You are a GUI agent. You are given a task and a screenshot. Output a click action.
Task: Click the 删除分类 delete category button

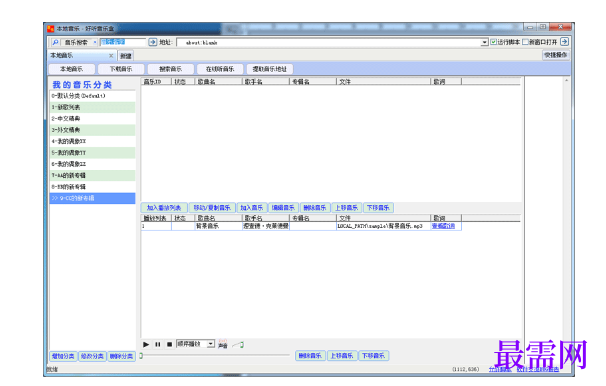pos(121,356)
